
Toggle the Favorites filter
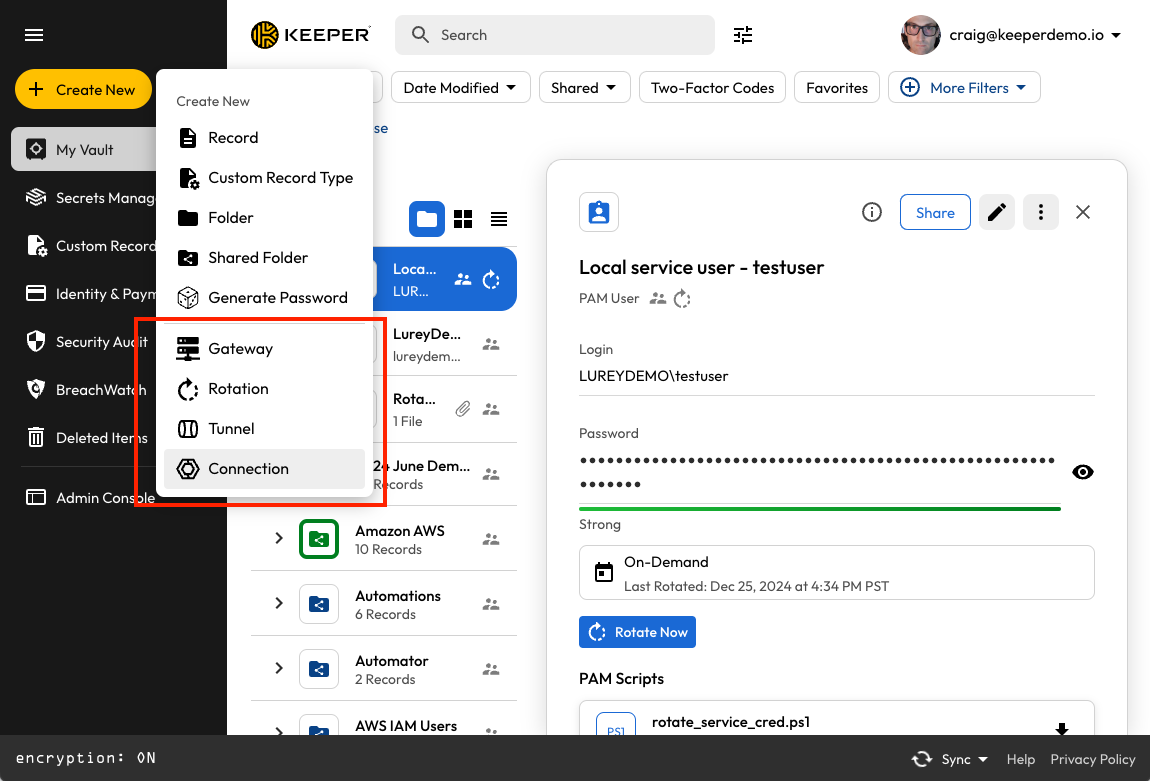pos(837,88)
